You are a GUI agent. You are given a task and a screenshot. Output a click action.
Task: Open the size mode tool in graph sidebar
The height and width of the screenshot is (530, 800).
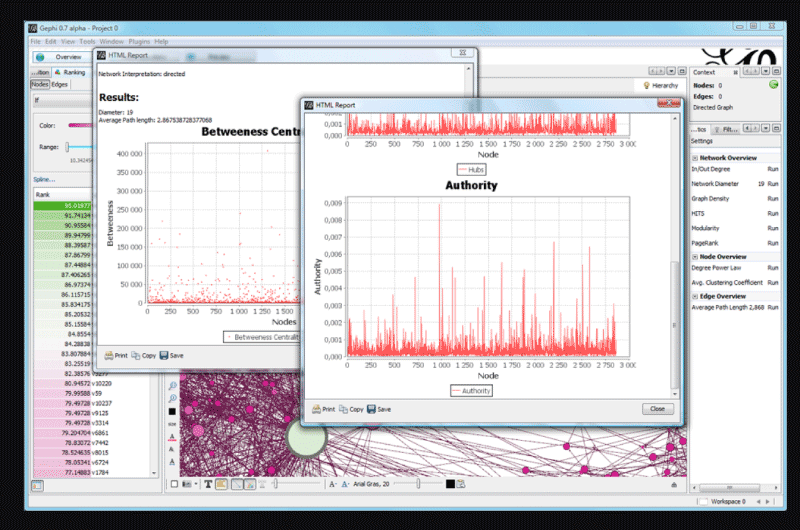[x=172, y=424]
